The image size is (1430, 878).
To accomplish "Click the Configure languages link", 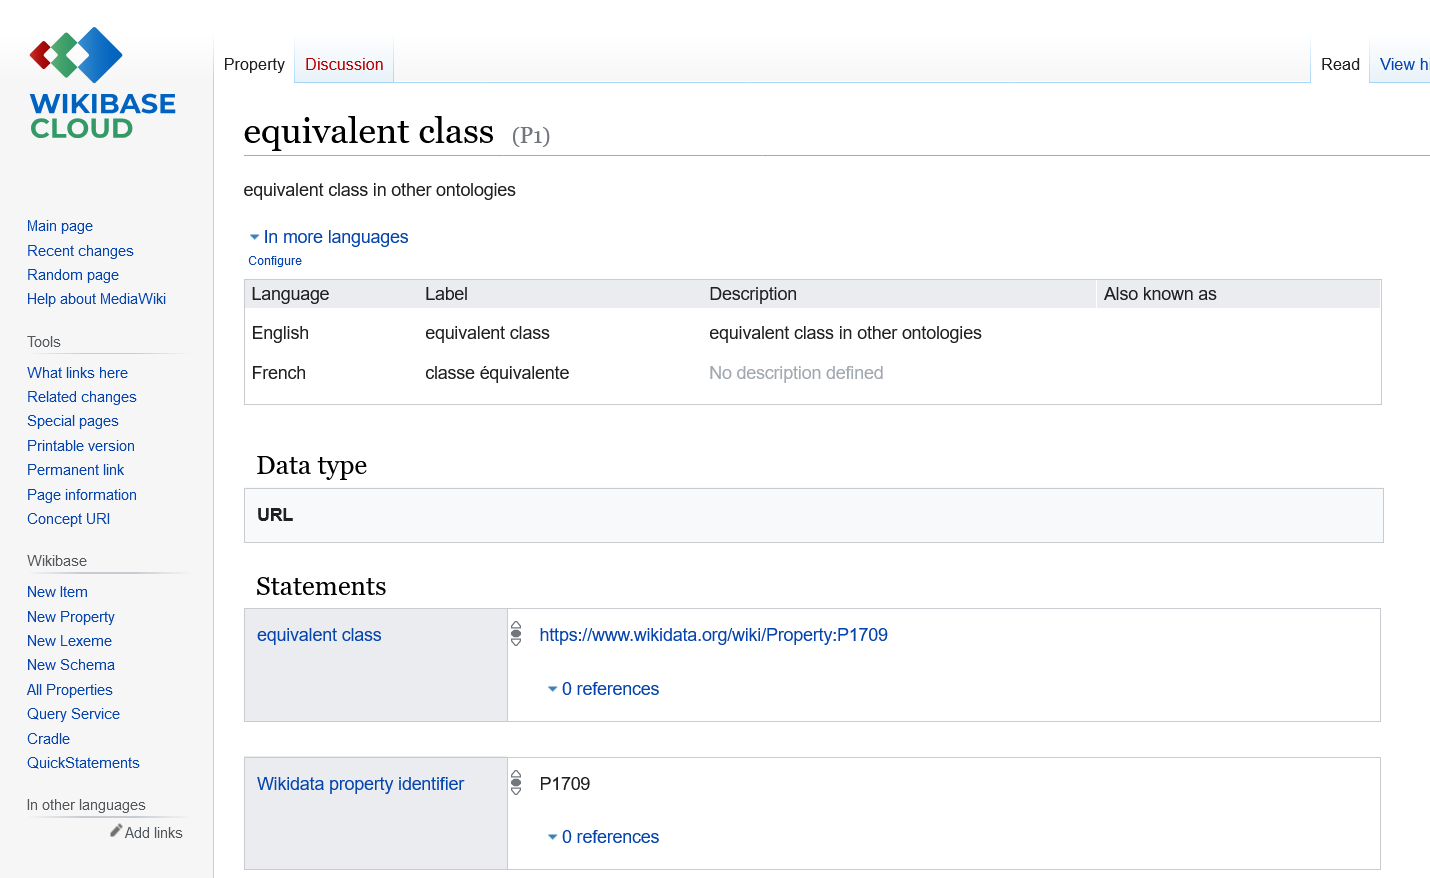I will 275,261.
